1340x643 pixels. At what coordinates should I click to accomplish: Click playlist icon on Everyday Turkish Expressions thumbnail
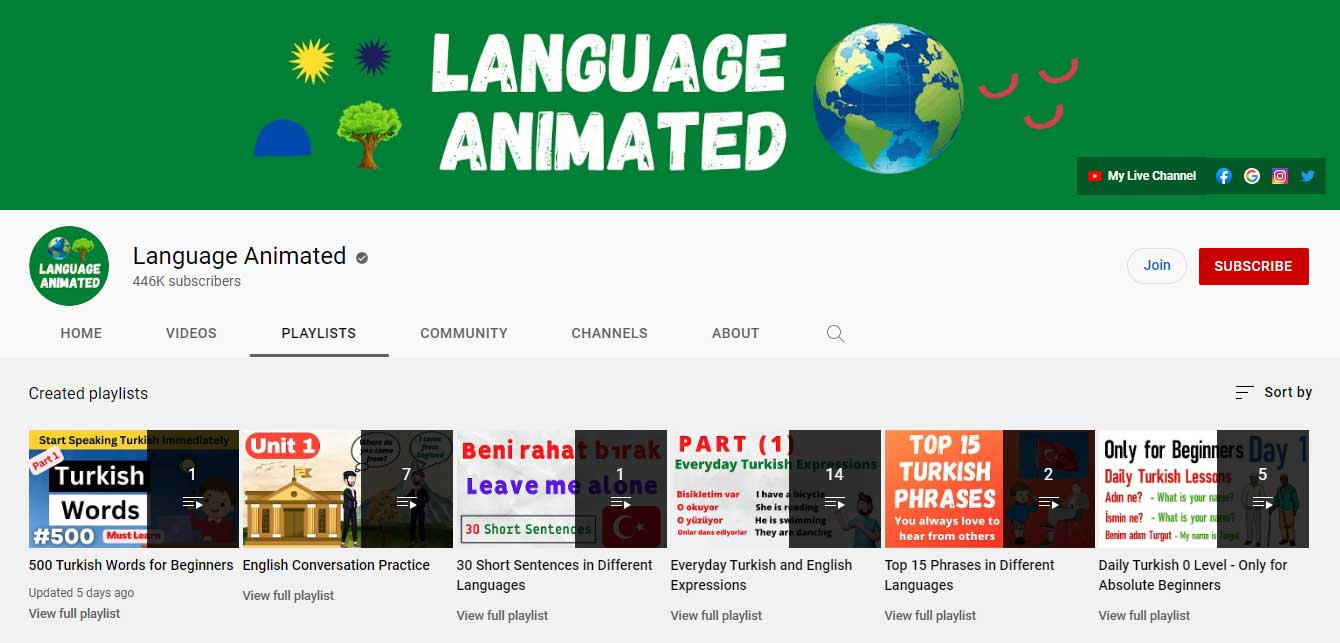834,503
